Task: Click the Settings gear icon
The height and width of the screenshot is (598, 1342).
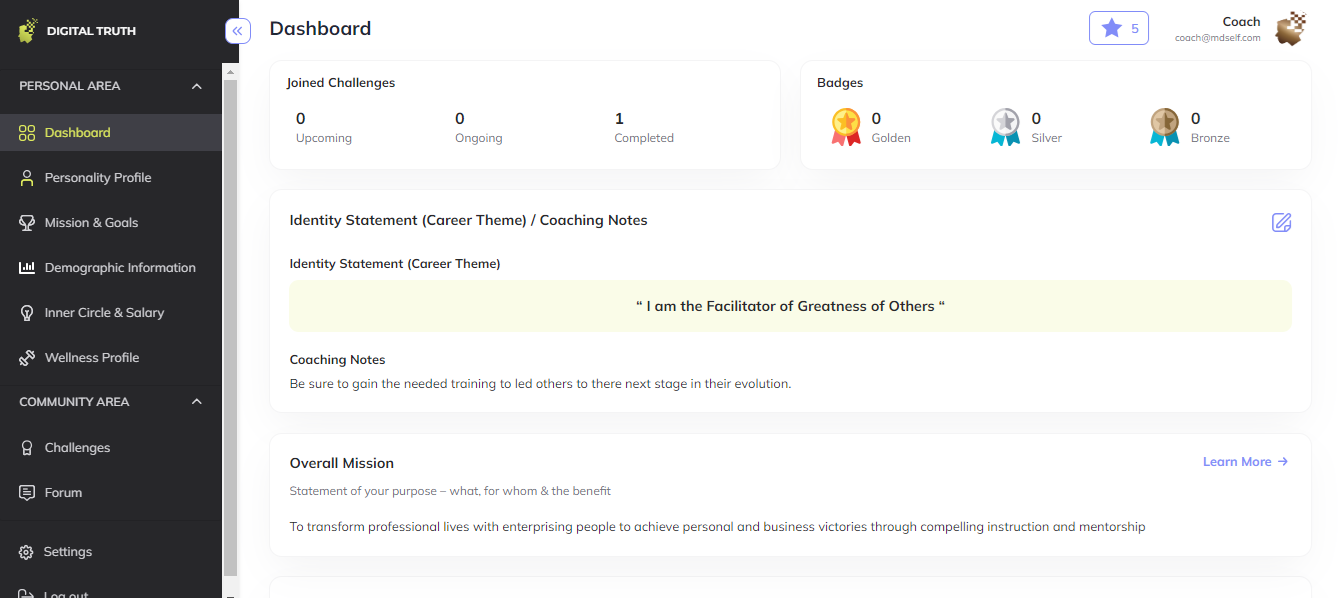Action: click(26, 552)
